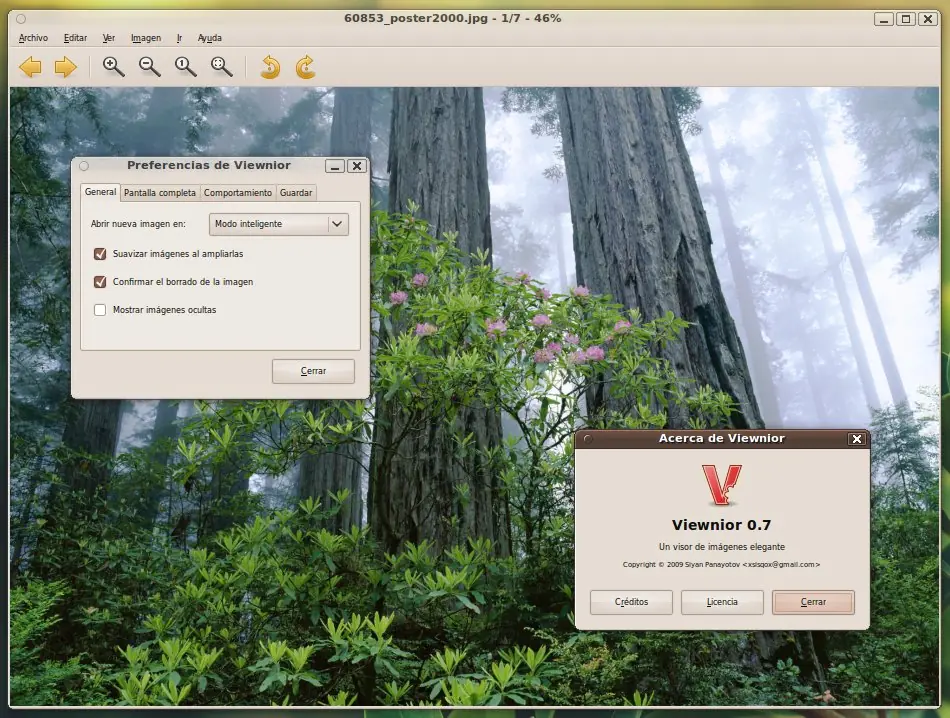Enable Mostrar imágenes ocultas

pos(100,310)
